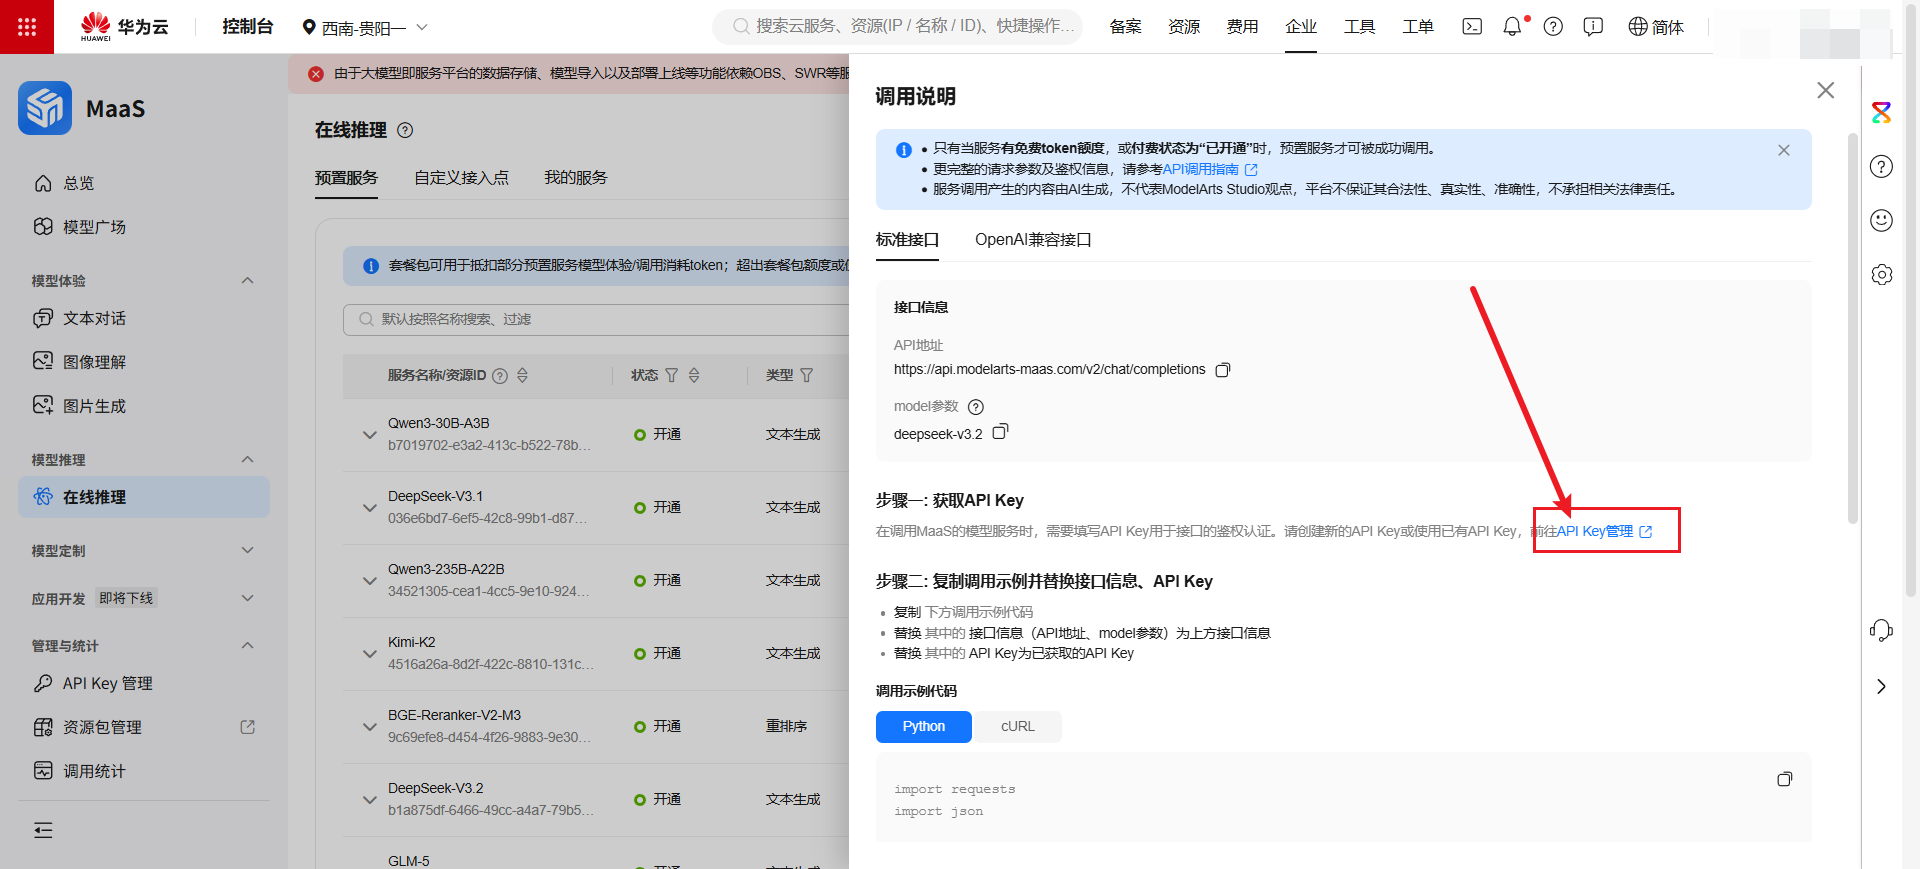This screenshot has height=869, width=1920.
Task: Expand the BGE-Reranker-V2-M3 row
Action: pos(369,726)
